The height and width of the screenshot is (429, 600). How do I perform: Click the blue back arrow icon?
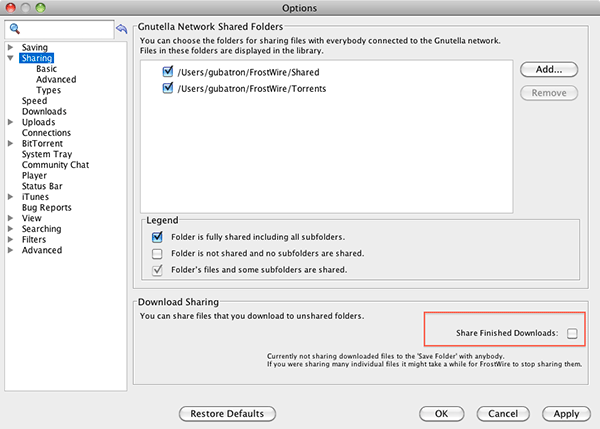(122, 29)
